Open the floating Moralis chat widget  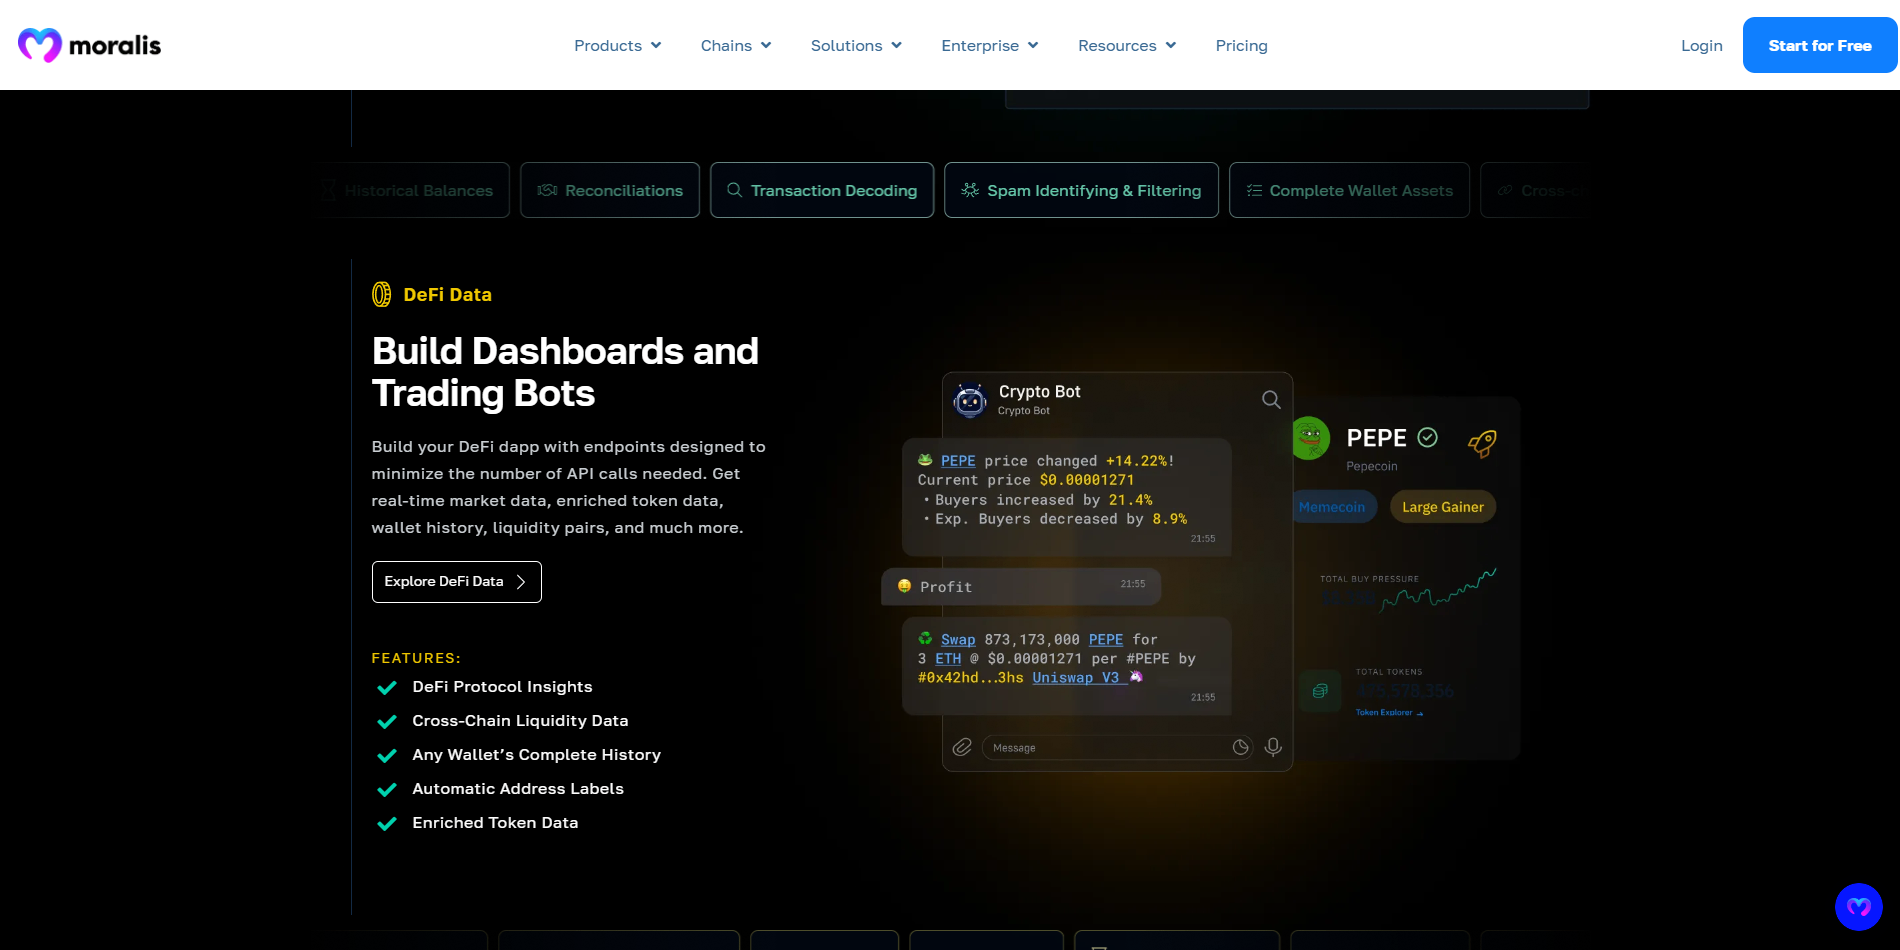pos(1858,907)
